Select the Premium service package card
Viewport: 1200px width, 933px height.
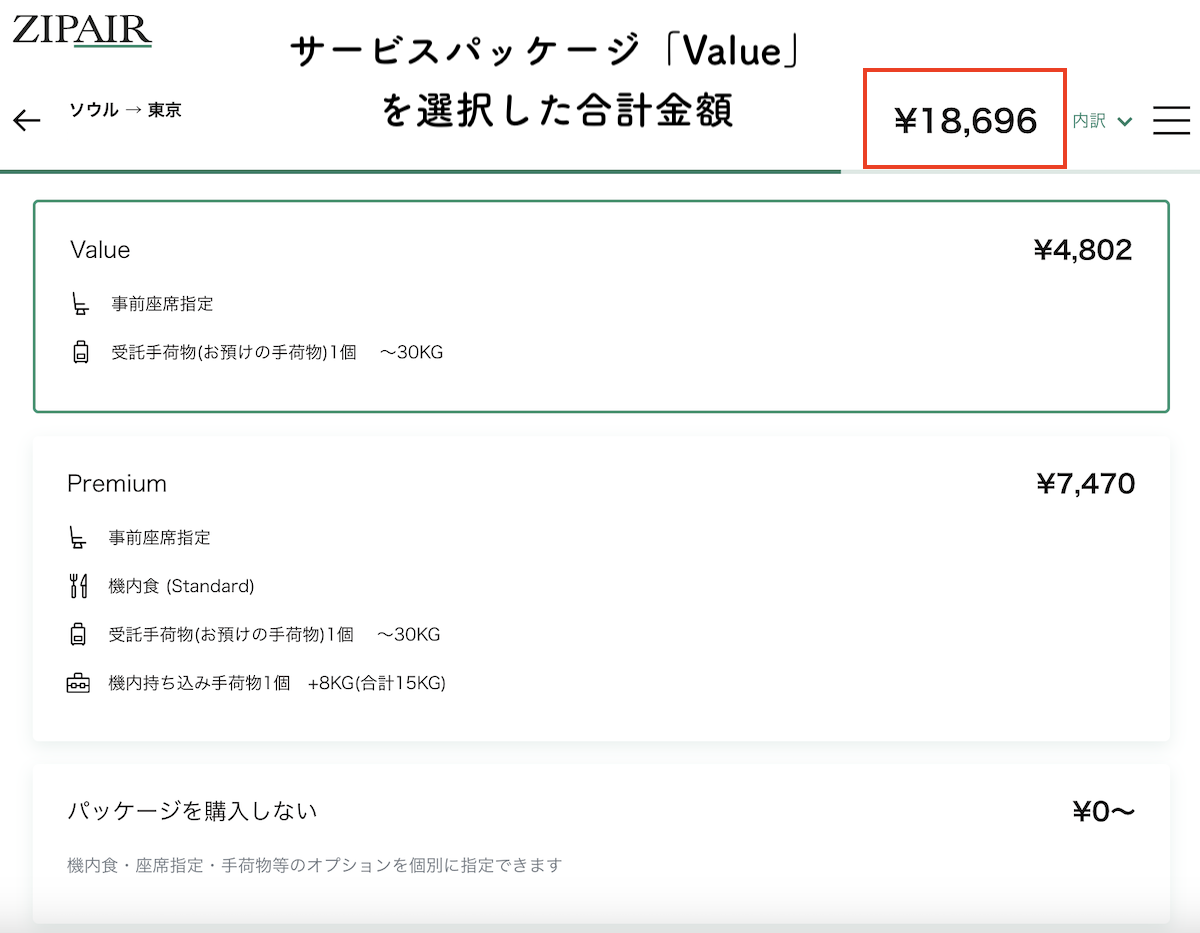click(600, 585)
